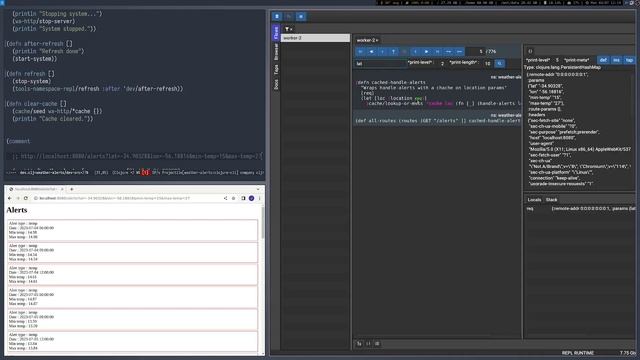Image resolution: width=640 pixels, height=360 pixels.
Task: Click the alert card dated 2023-07-04 06:00:00
Action: (133, 230)
